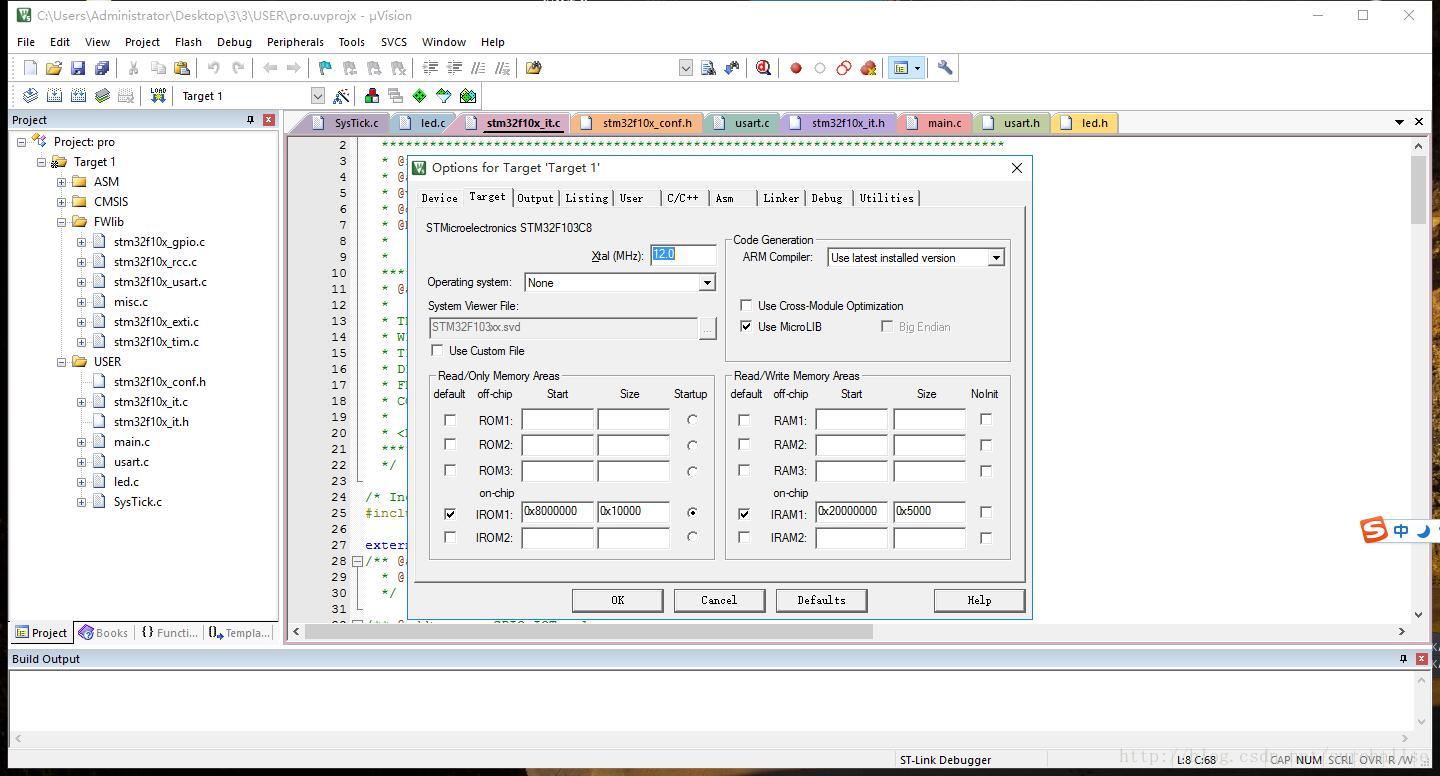
Task: Expand the main.c tree node
Action: tap(82, 442)
